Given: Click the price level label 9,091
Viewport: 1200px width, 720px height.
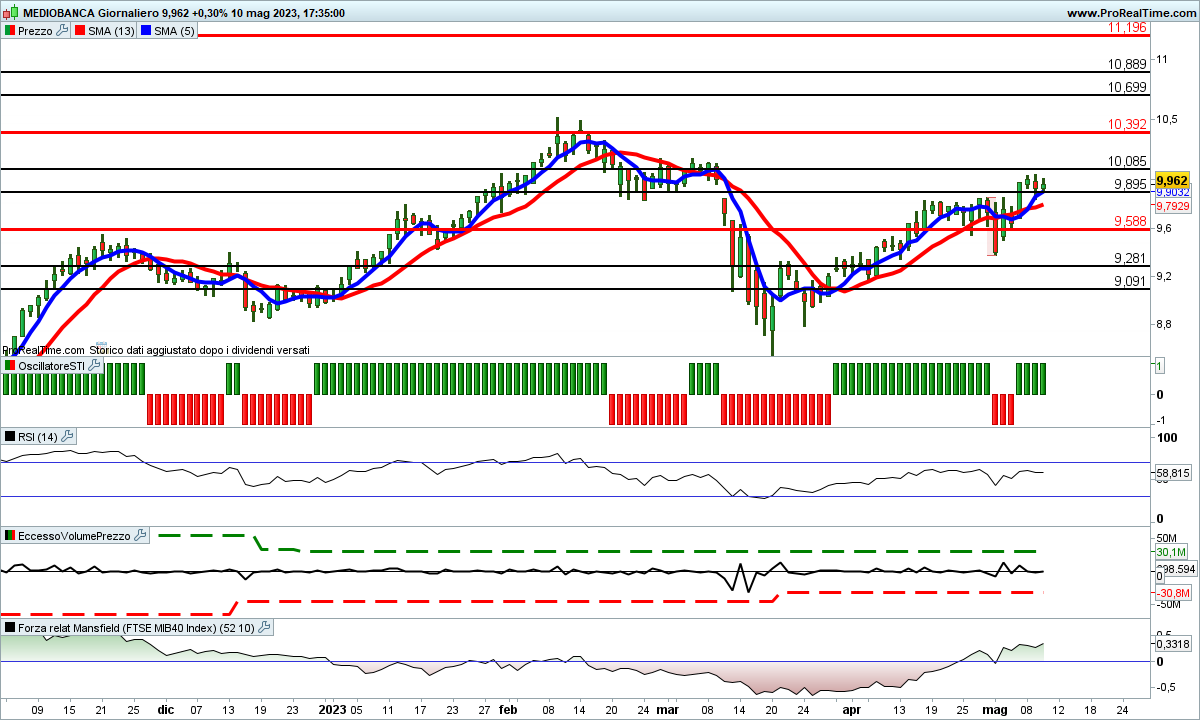Looking at the screenshot, I should tap(1129, 281).
